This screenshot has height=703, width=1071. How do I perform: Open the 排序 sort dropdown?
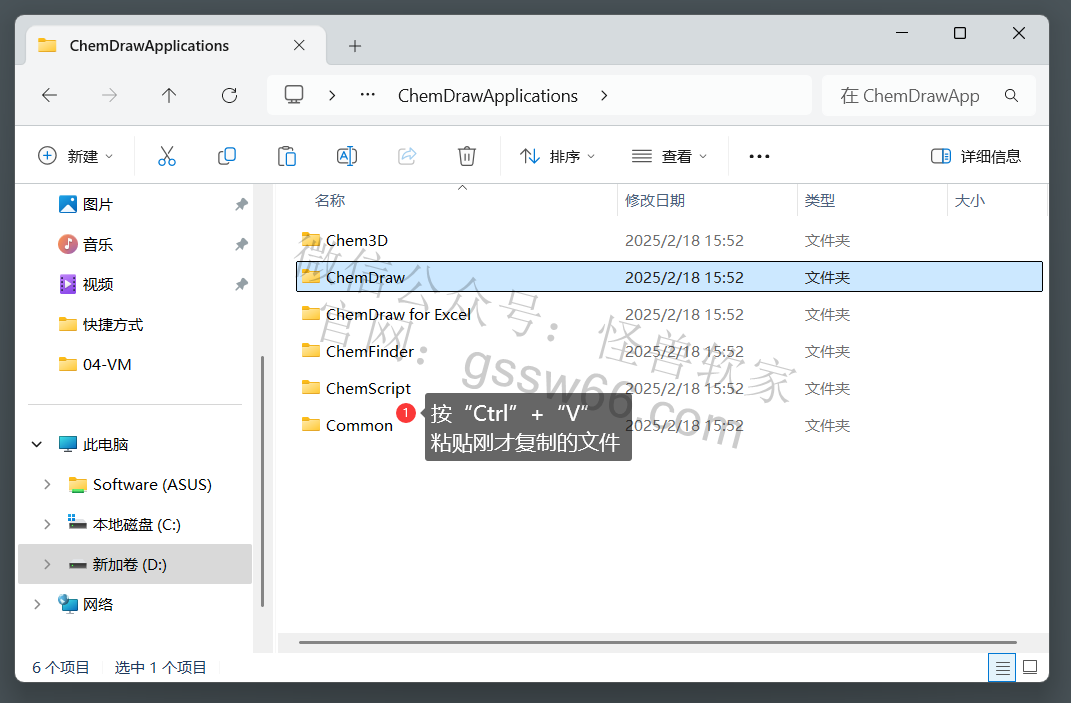pyautogui.click(x=557, y=156)
